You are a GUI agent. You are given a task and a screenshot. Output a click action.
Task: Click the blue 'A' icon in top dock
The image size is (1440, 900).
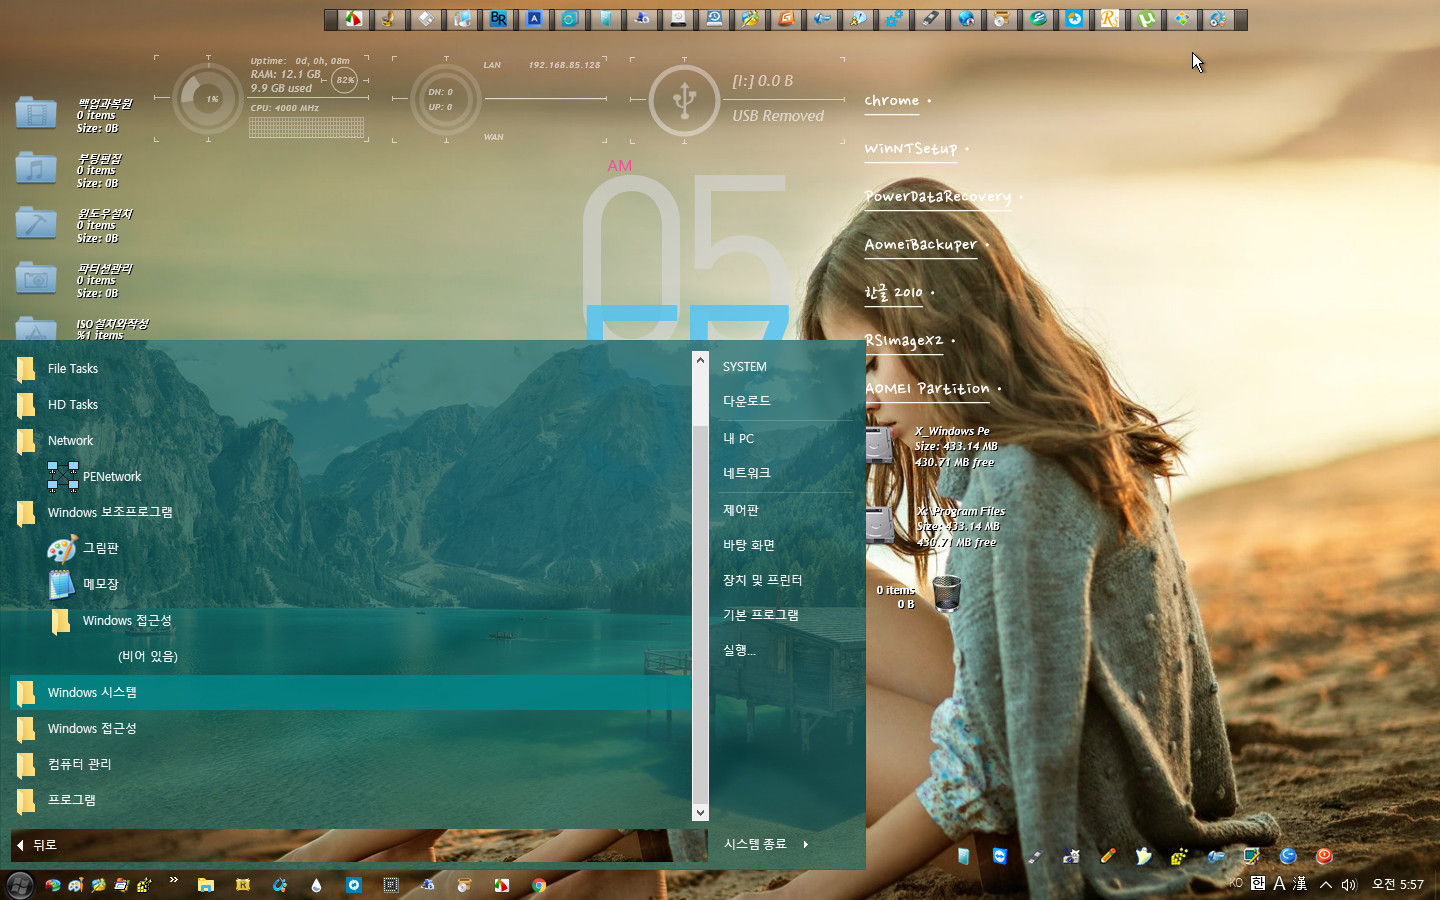534,19
